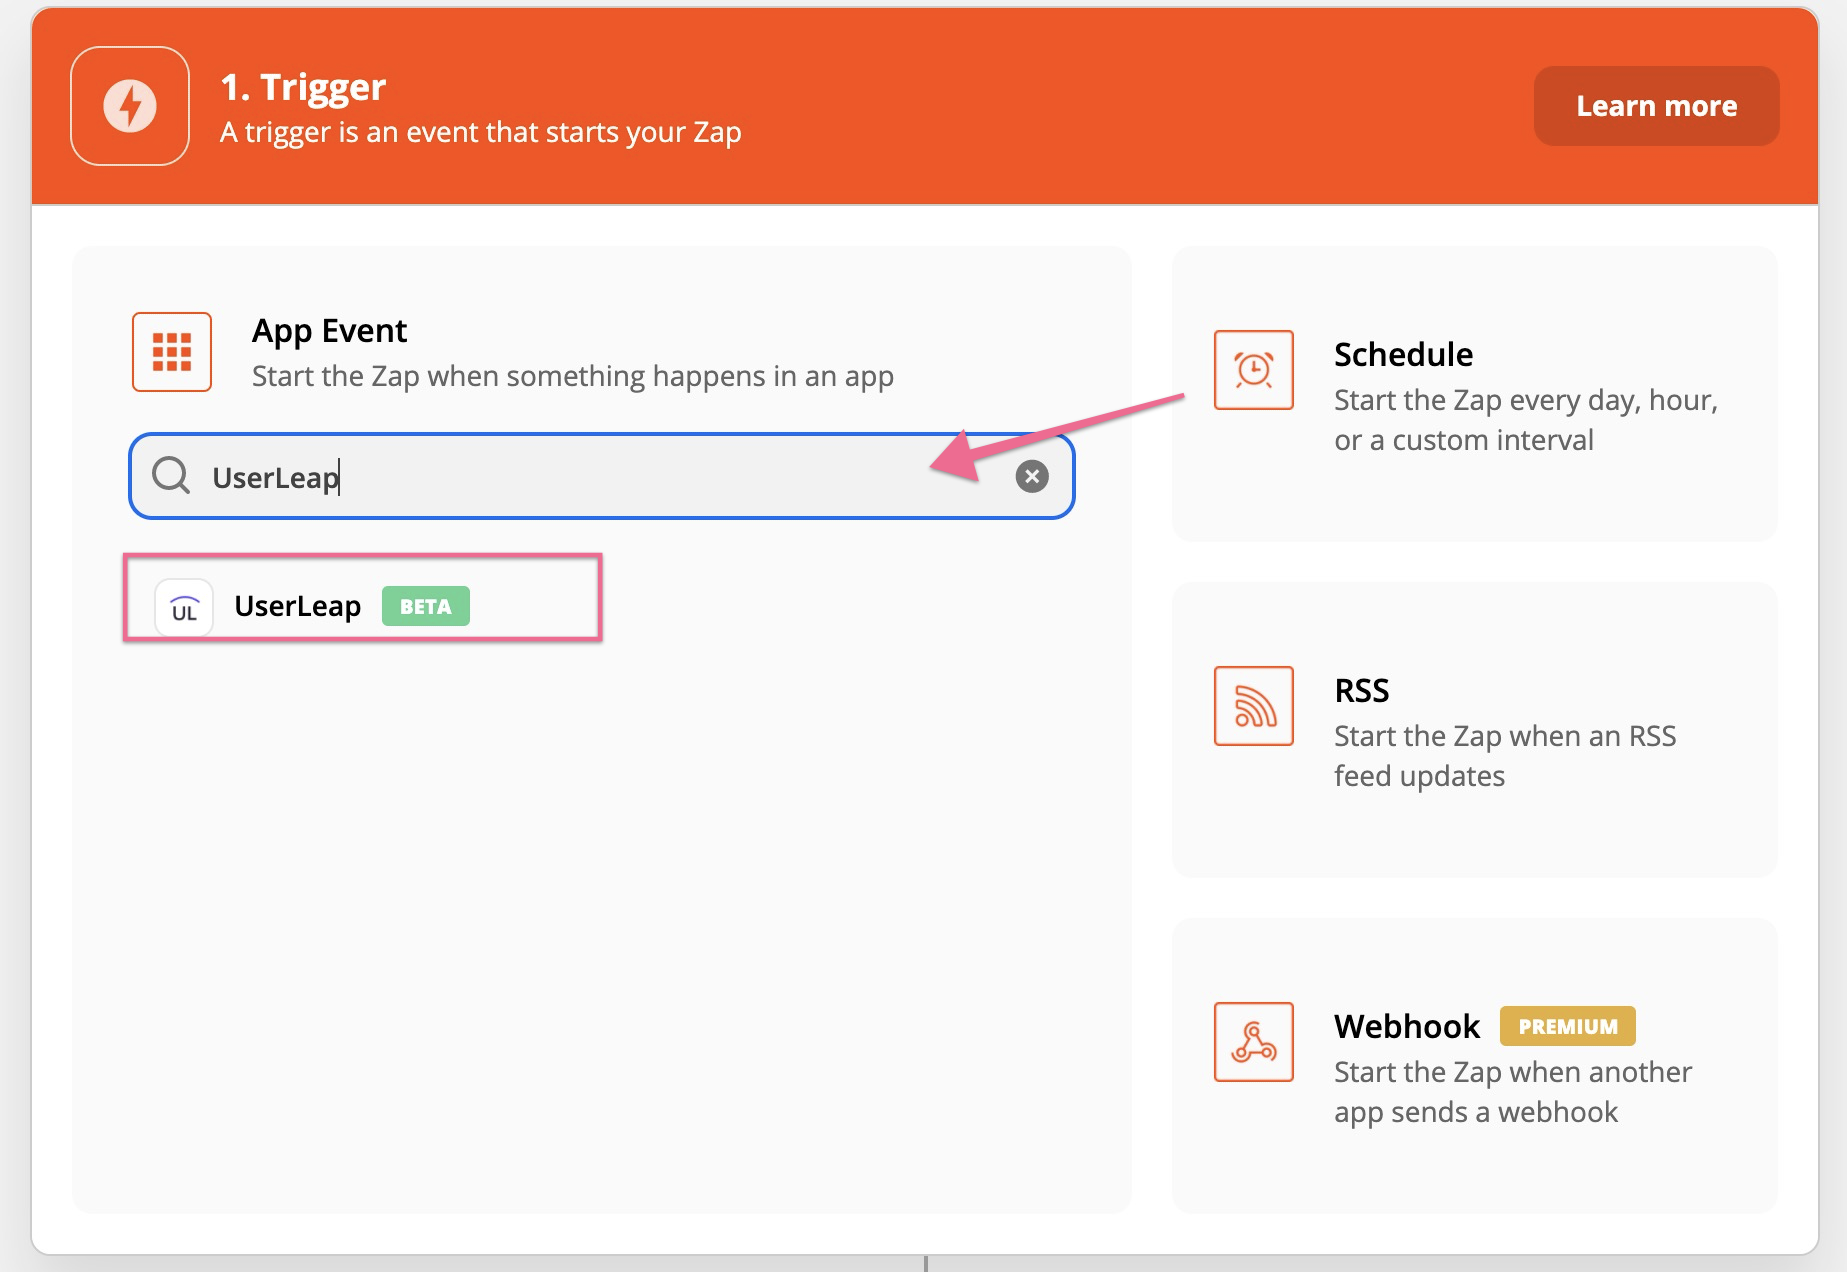This screenshot has width=1847, height=1272.
Task: Click 'A trigger is an event' subtitle
Action: 481,132
